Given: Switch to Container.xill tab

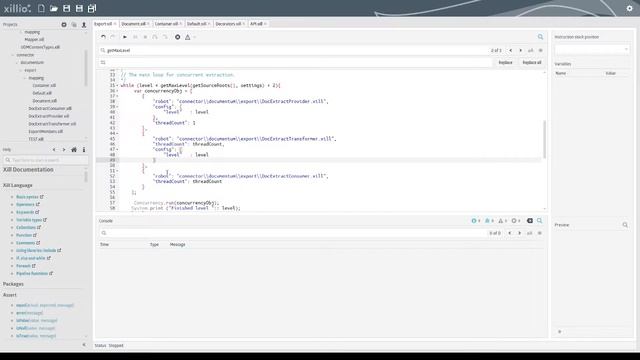Looking at the screenshot, I should (x=166, y=24).
